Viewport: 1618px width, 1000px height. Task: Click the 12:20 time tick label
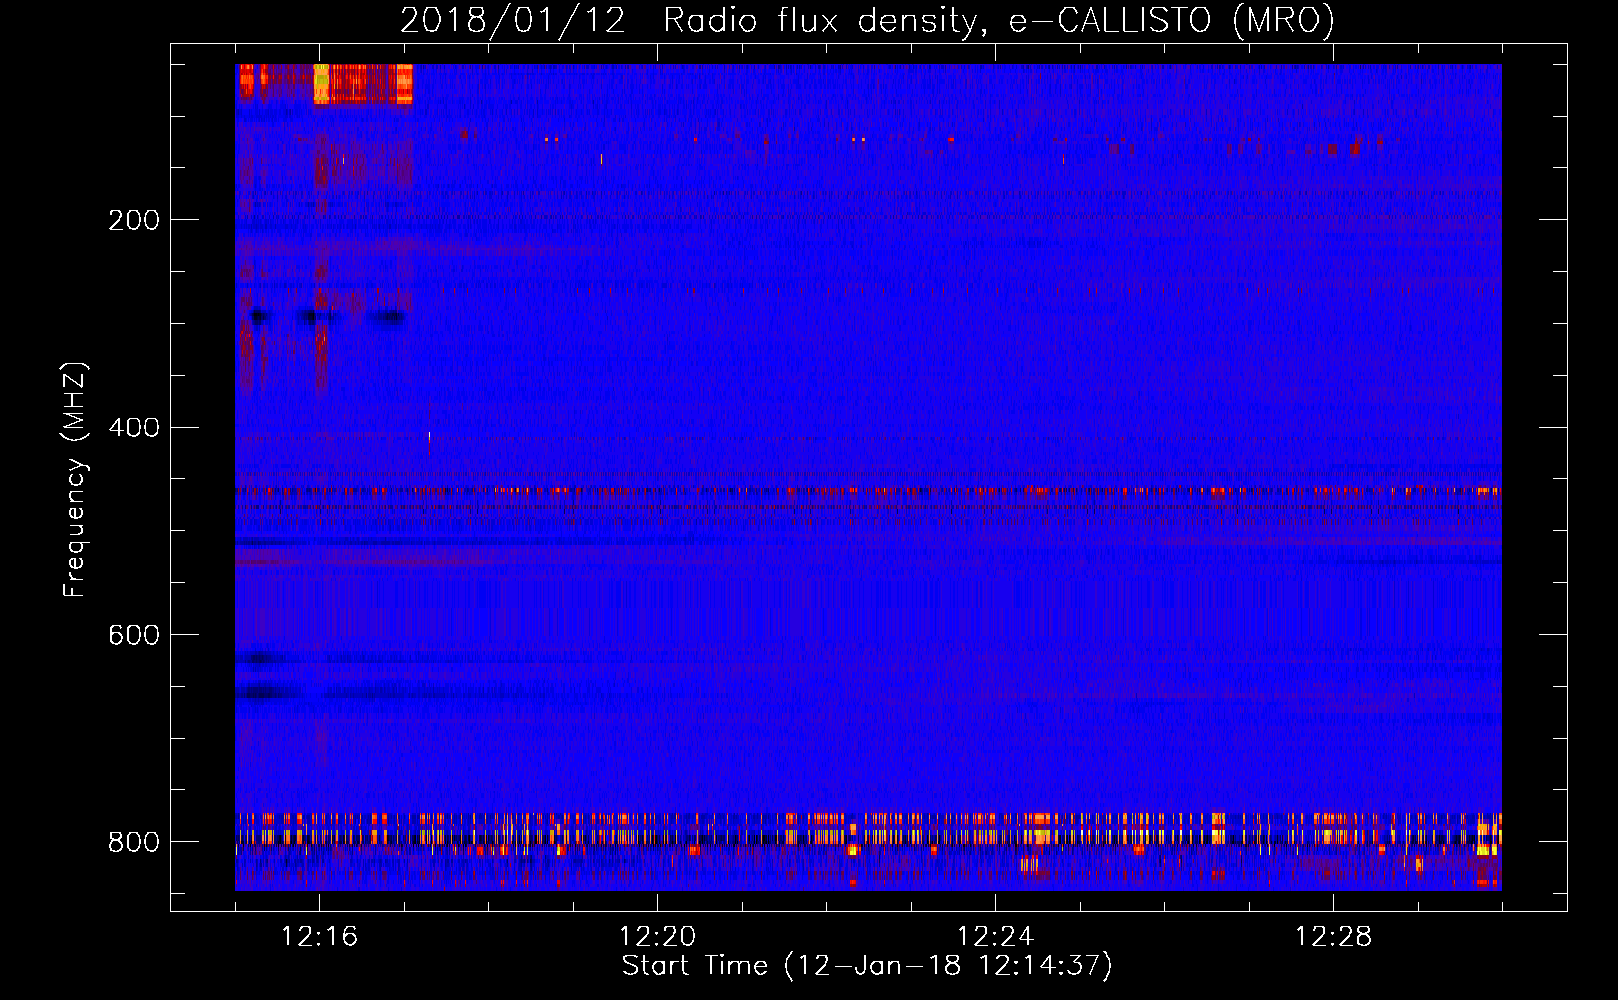point(657,936)
